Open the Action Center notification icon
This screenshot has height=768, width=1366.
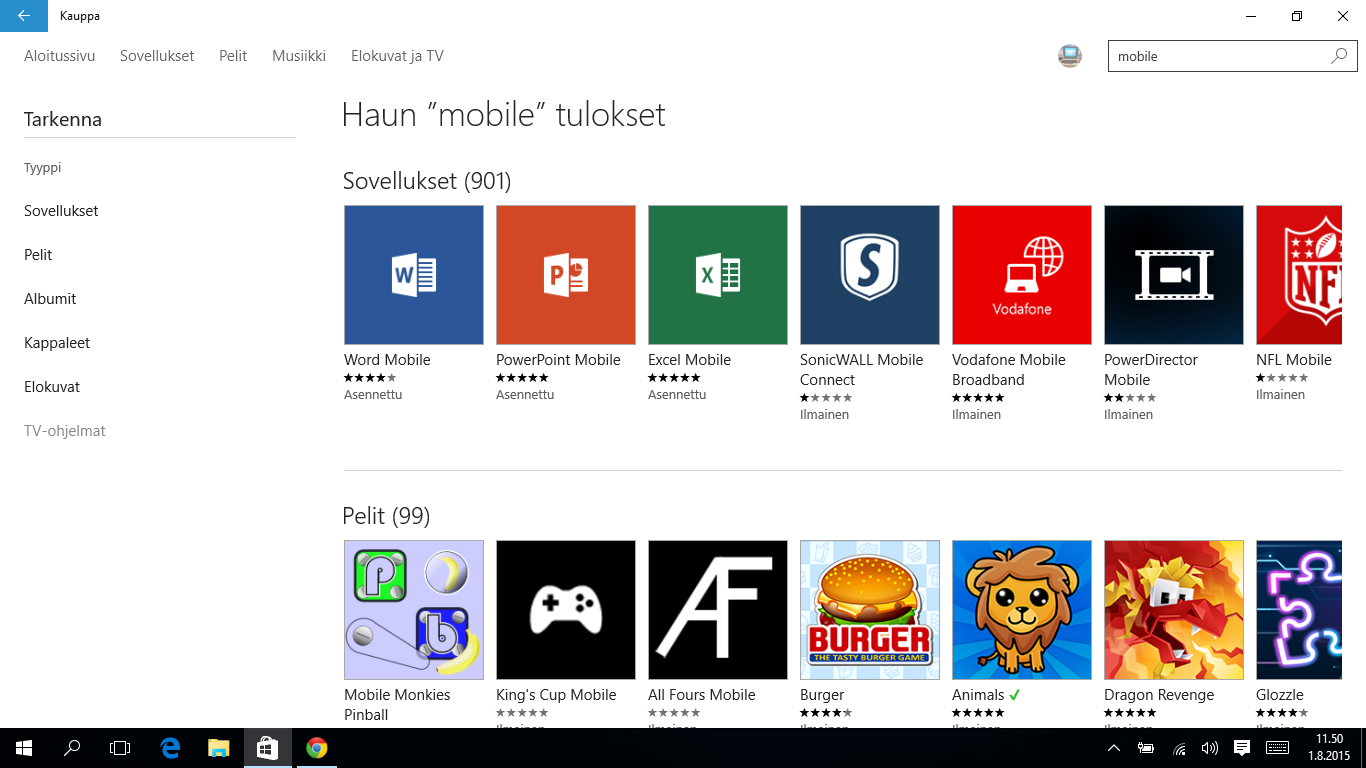[x=1242, y=748]
